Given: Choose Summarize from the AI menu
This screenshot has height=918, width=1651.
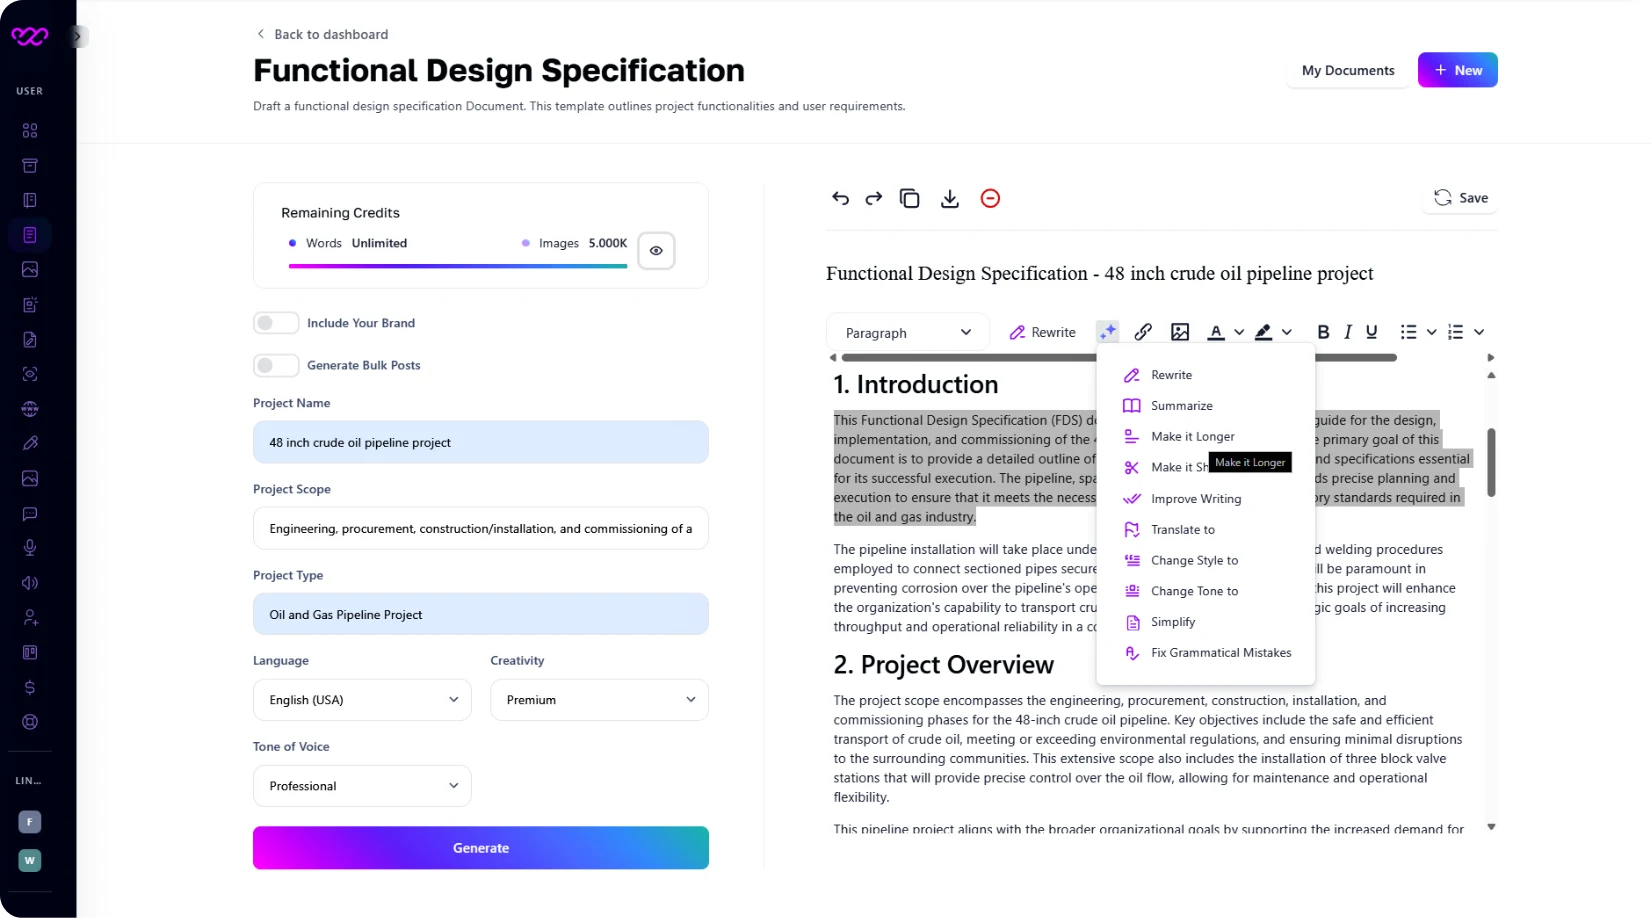Looking at the screenshot, I should coord(1205,406).
